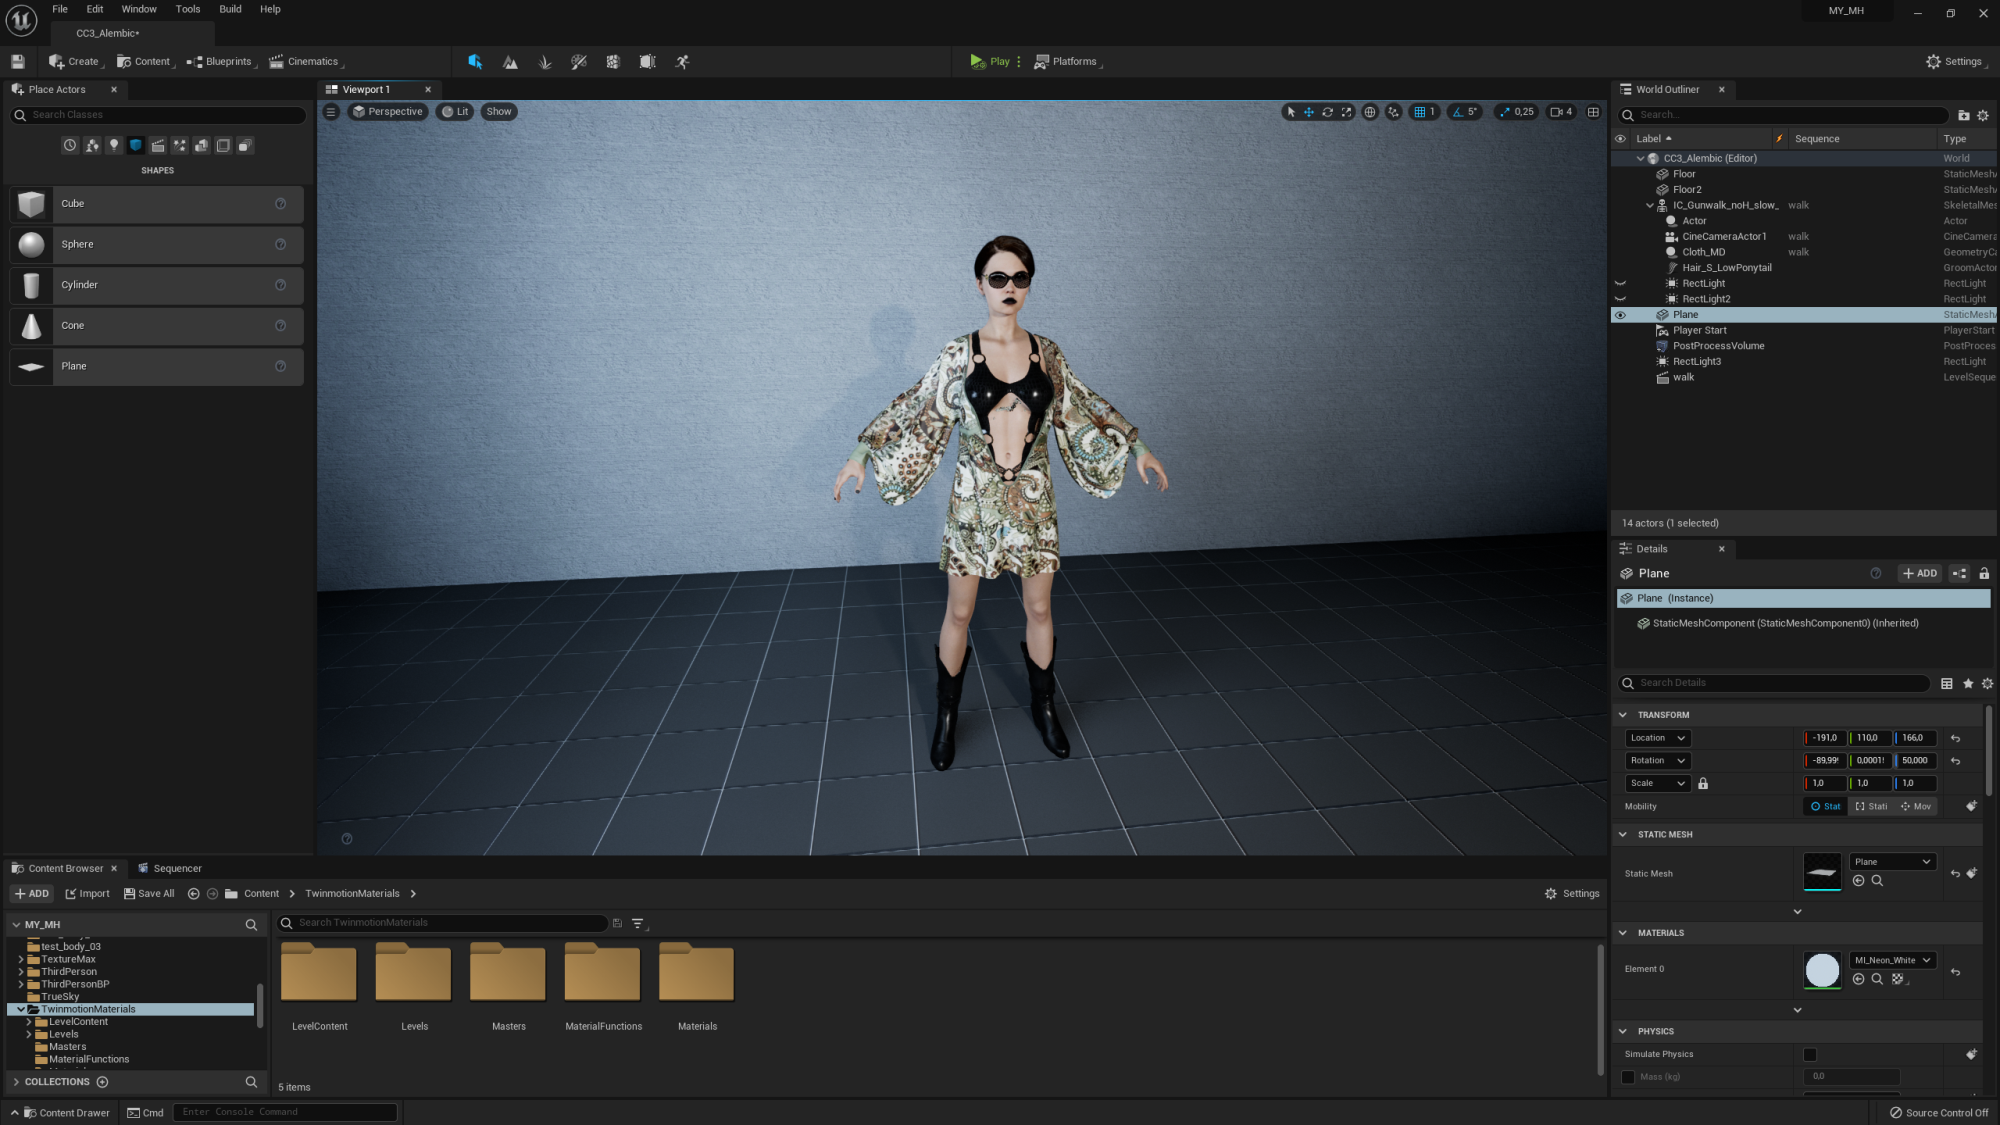Open the Platforms button
This screenshot has width=2000, height=1125.
(1067, 62)
